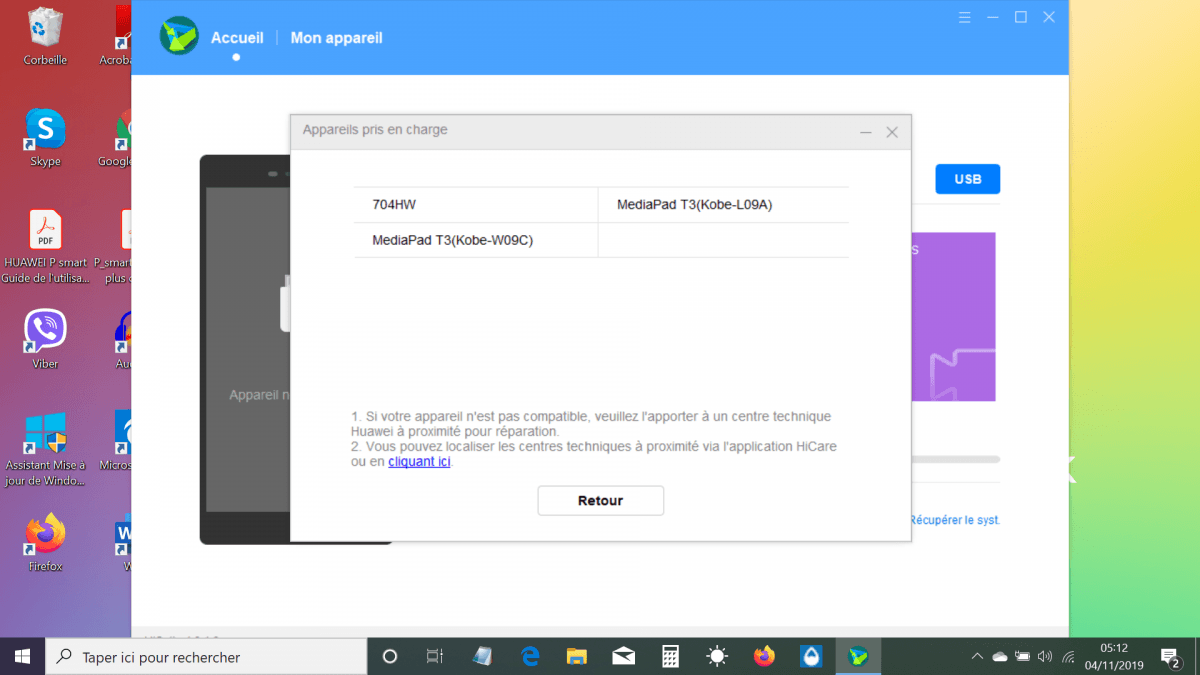Maximize the HiSuite main window
This screenshot has height=675, width=1200.
pyautogui.click(x=1021, y=17)
